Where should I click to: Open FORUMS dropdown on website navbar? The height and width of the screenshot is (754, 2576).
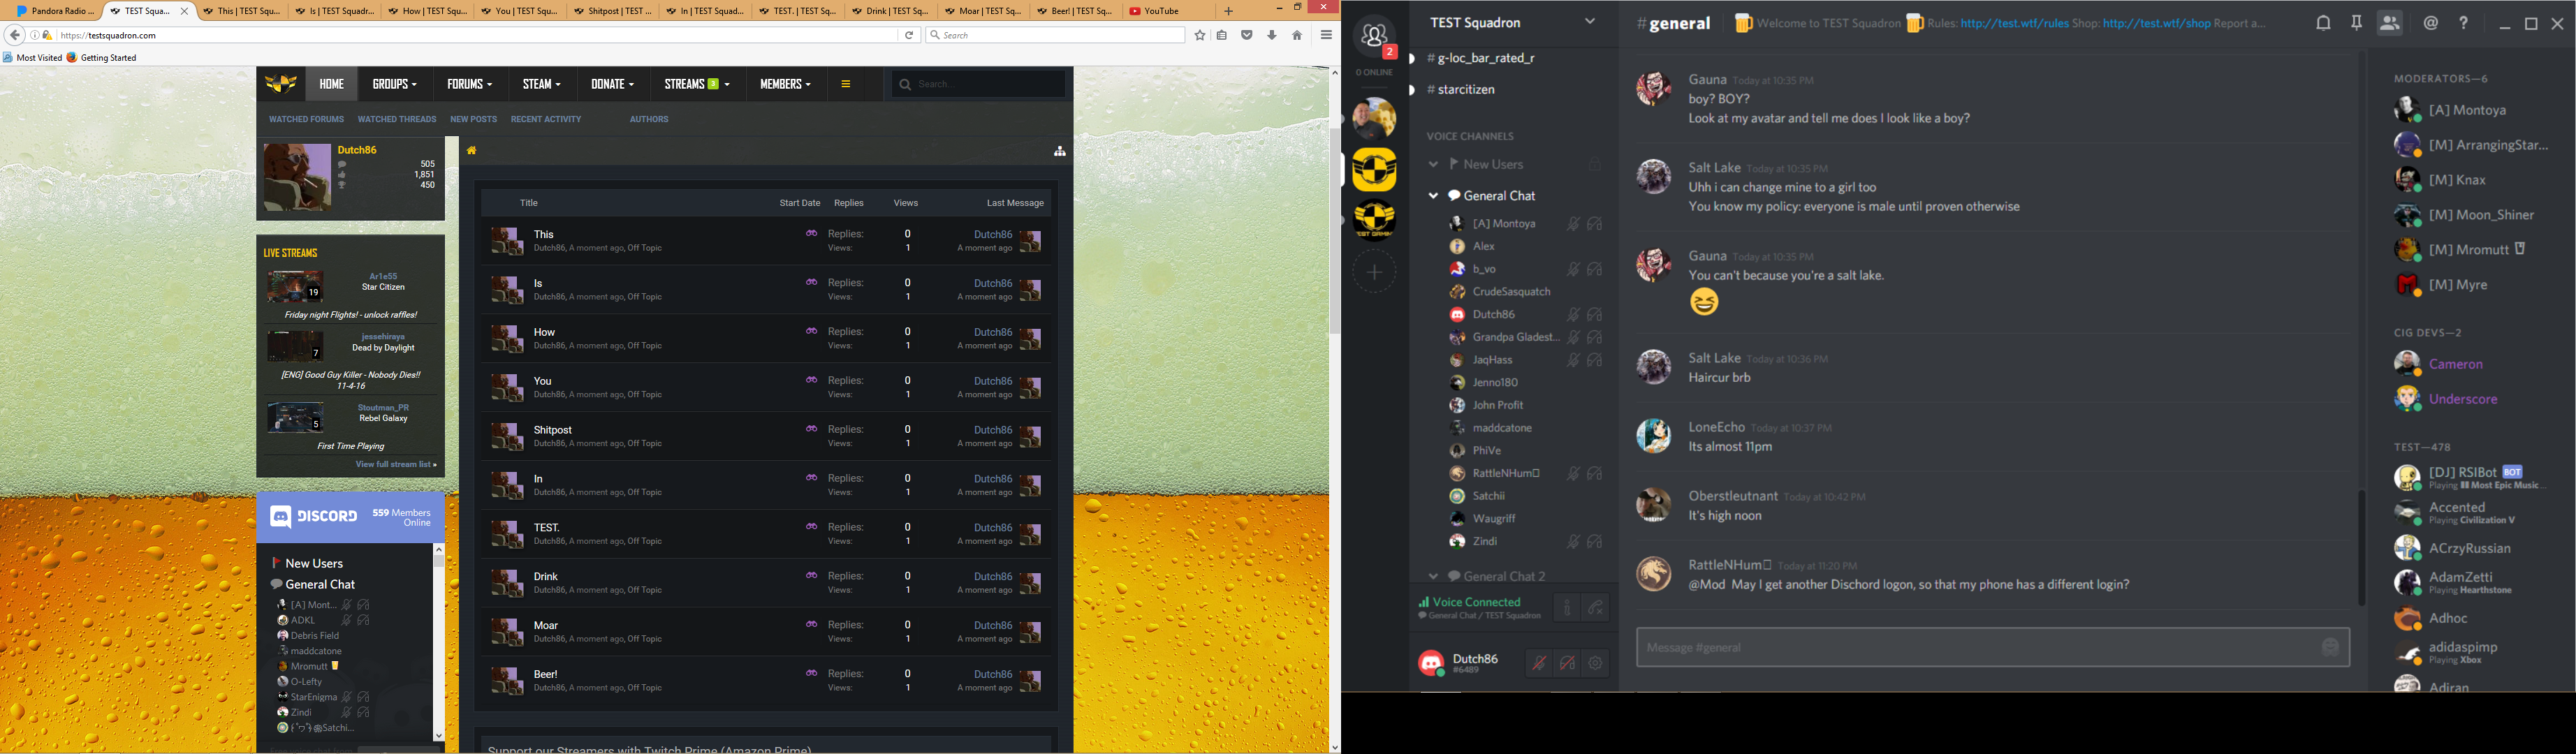pyautogui.click(x=470, y=84)
